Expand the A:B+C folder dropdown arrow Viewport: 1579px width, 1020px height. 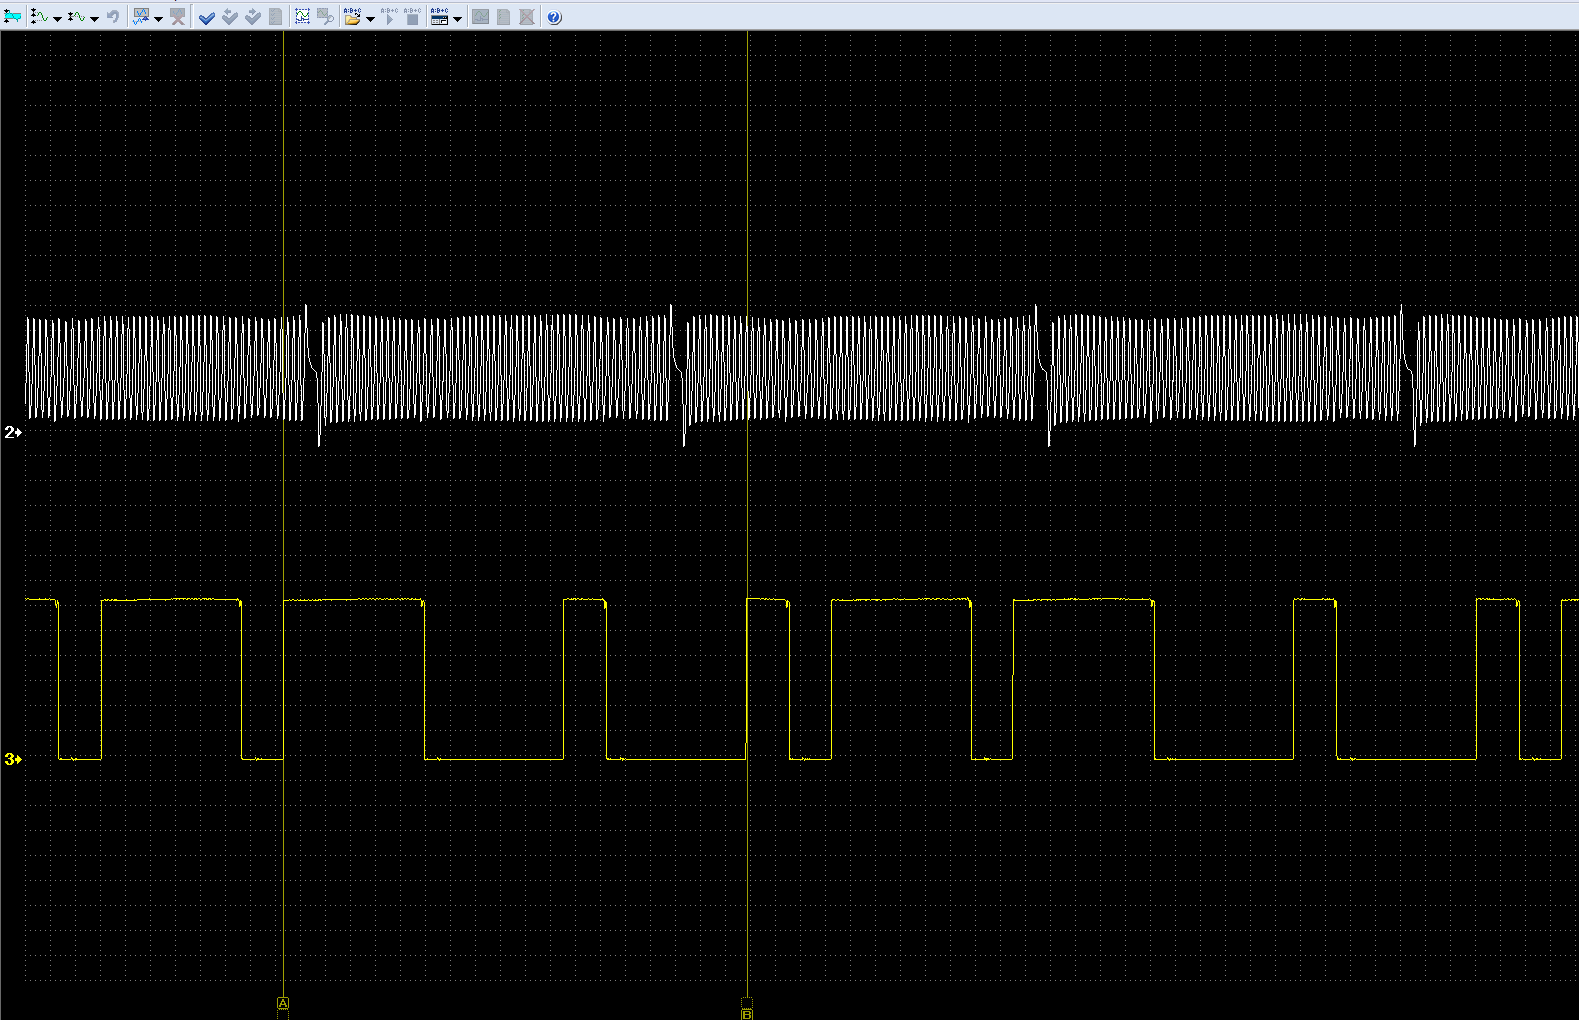point(370,18)
